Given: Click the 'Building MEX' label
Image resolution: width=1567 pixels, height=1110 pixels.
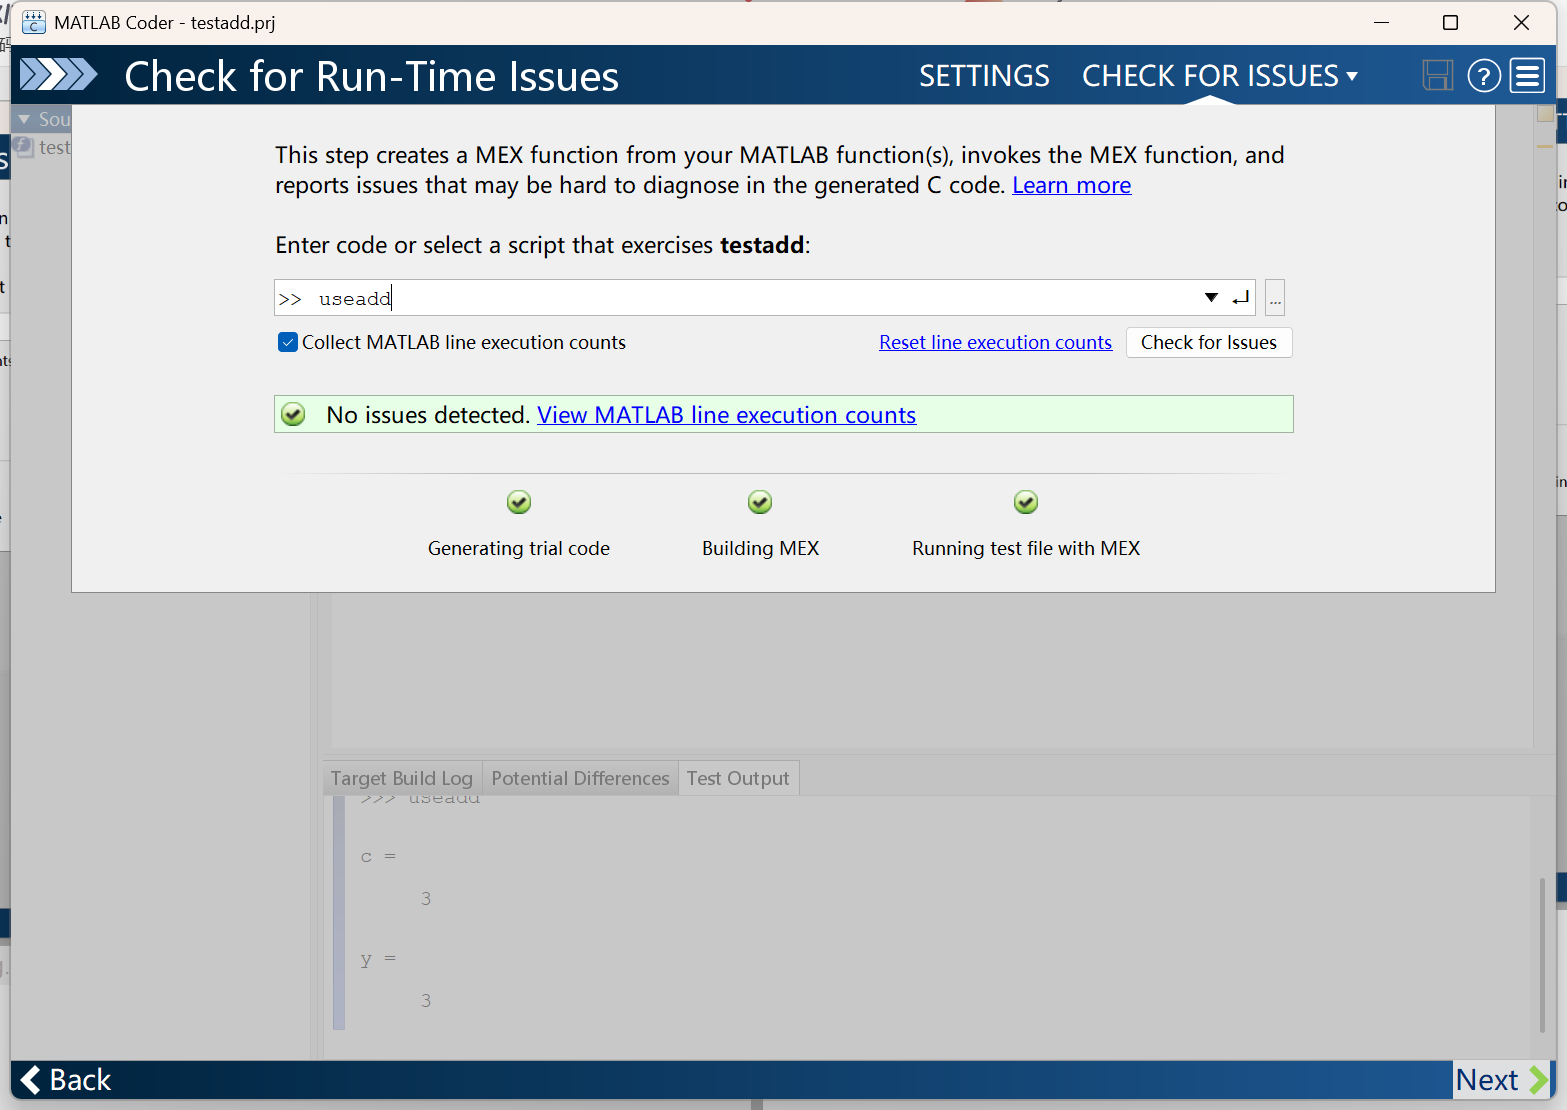Looking at the screenshot, I should pos(761,548).
